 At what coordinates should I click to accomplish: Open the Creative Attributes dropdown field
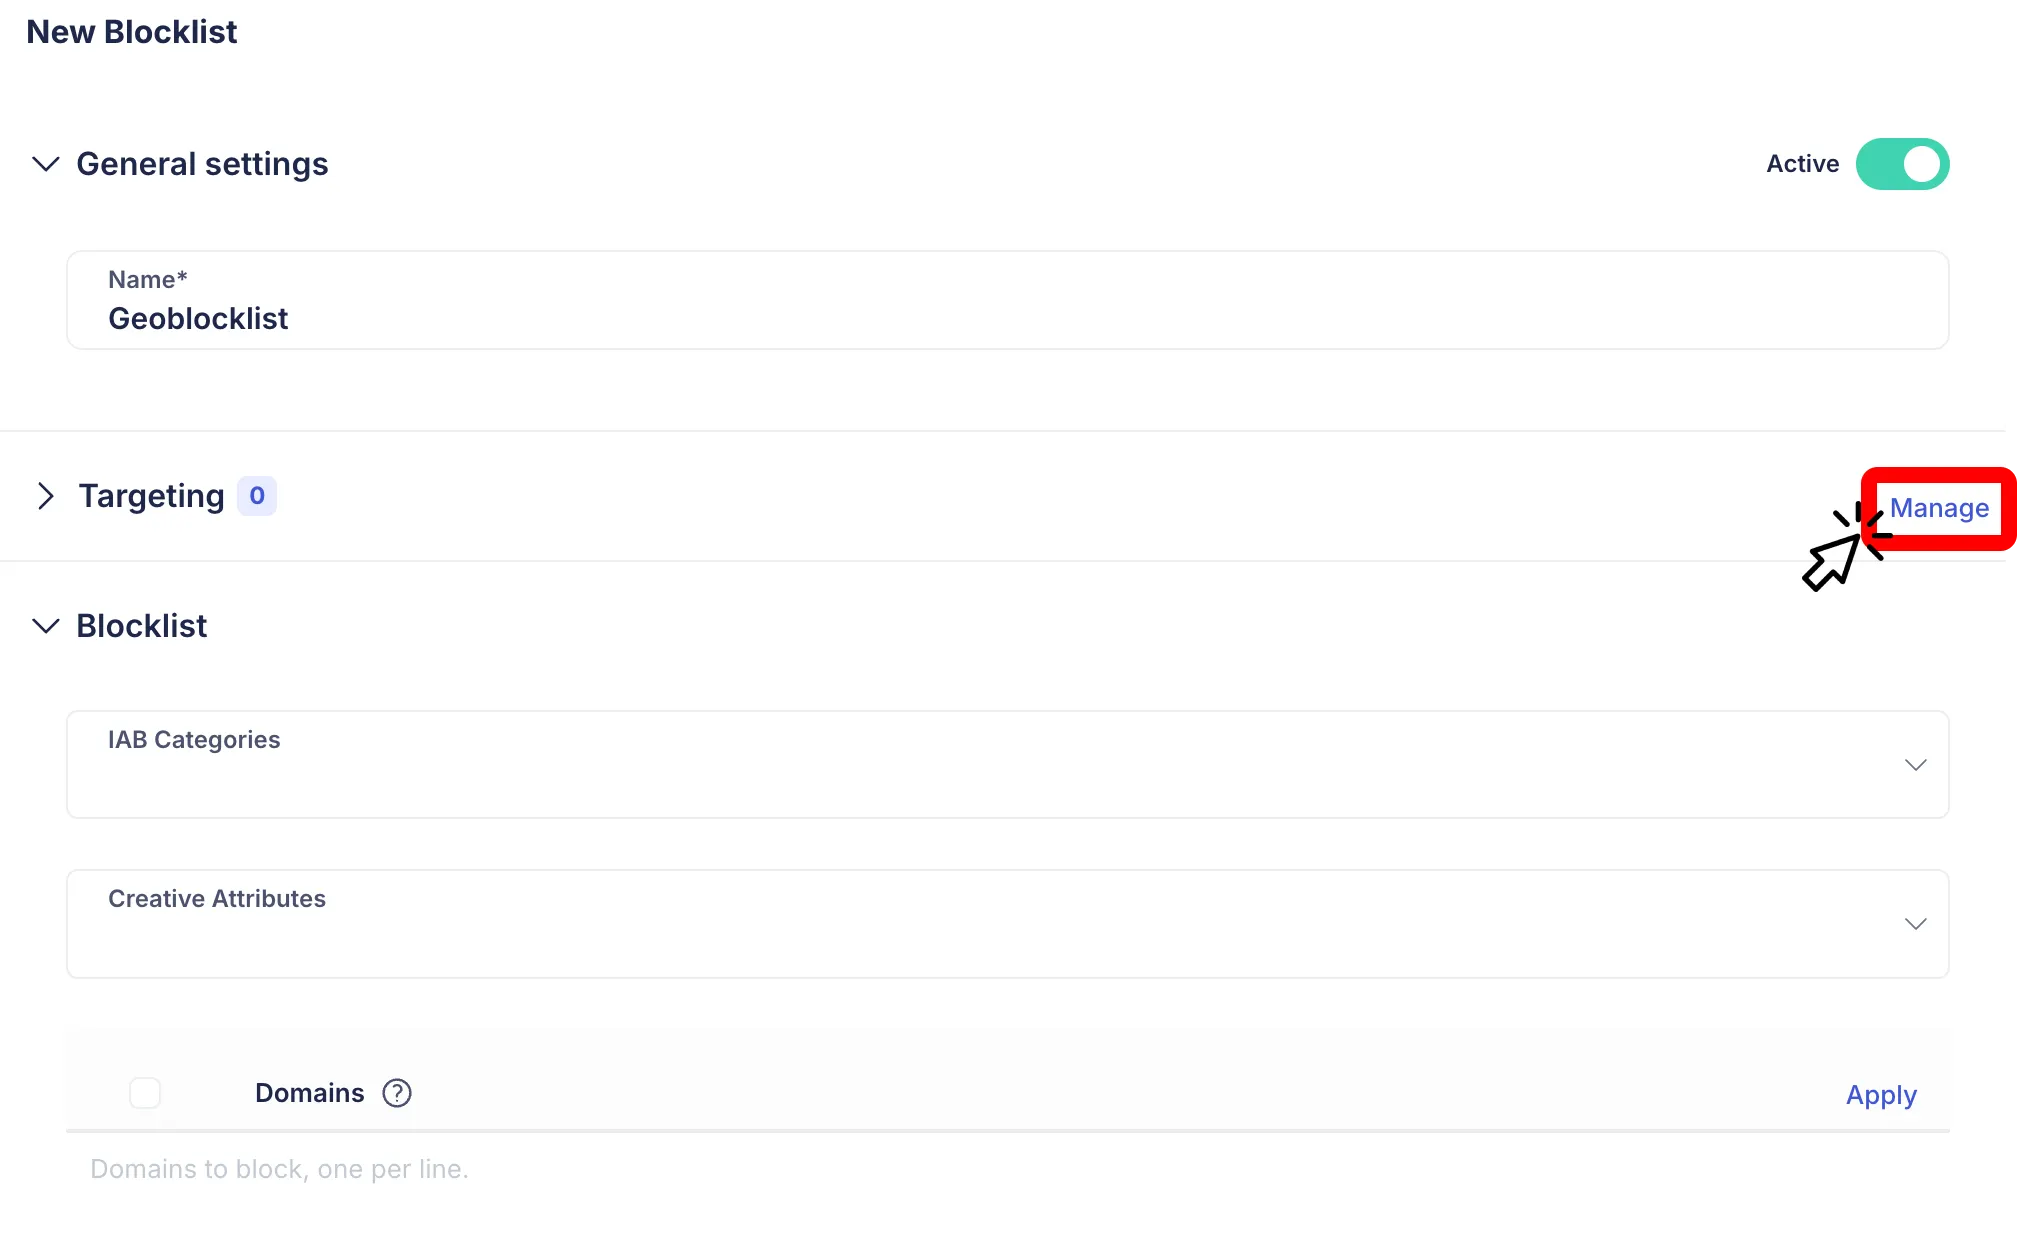(1006, 924)
